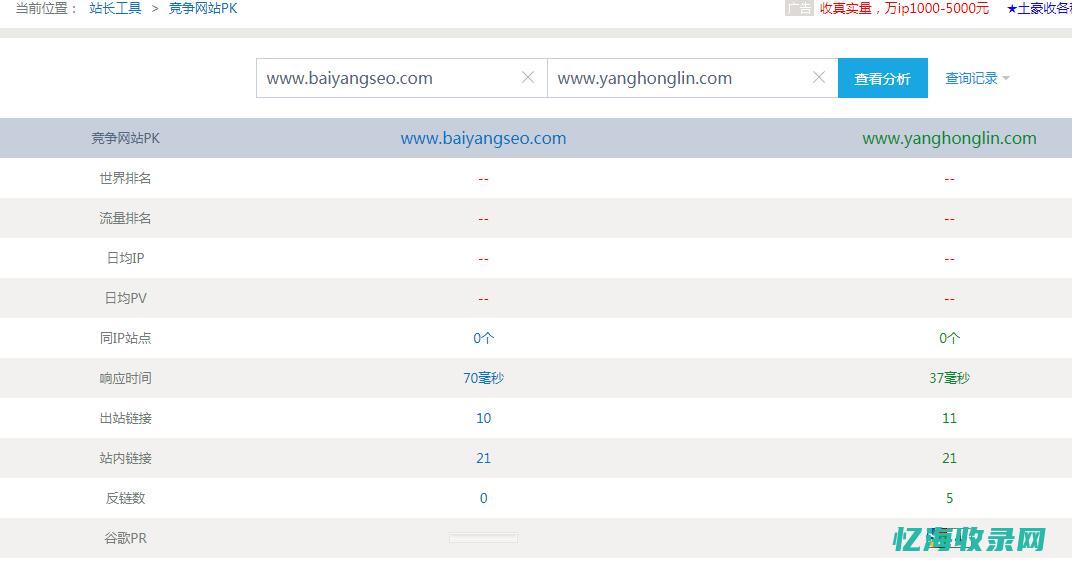This screenshot has height=561, width=1072.
Task: Click the 查看分析 button
Action: click(x=882, y=79)
